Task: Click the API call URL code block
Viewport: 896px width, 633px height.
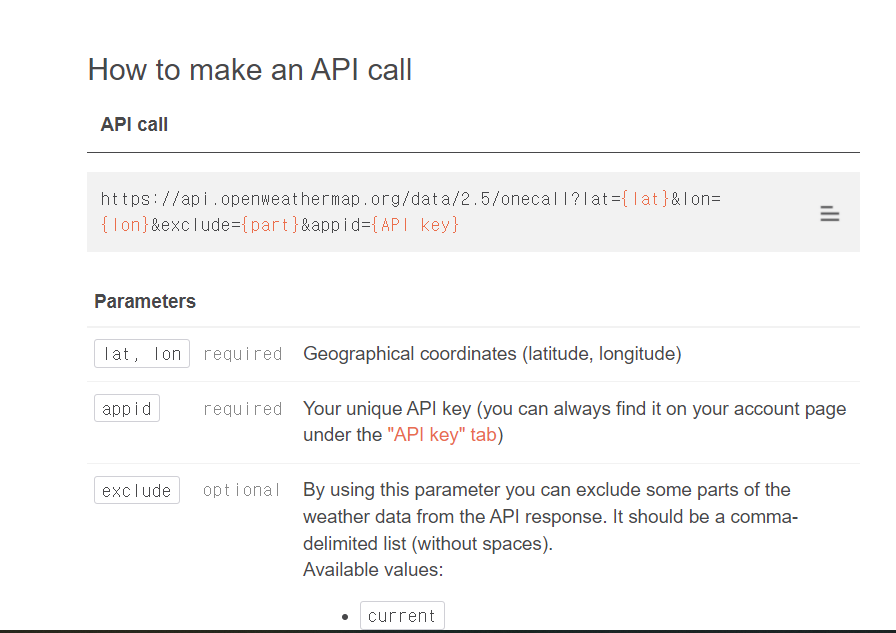Action: pos(473,212)
